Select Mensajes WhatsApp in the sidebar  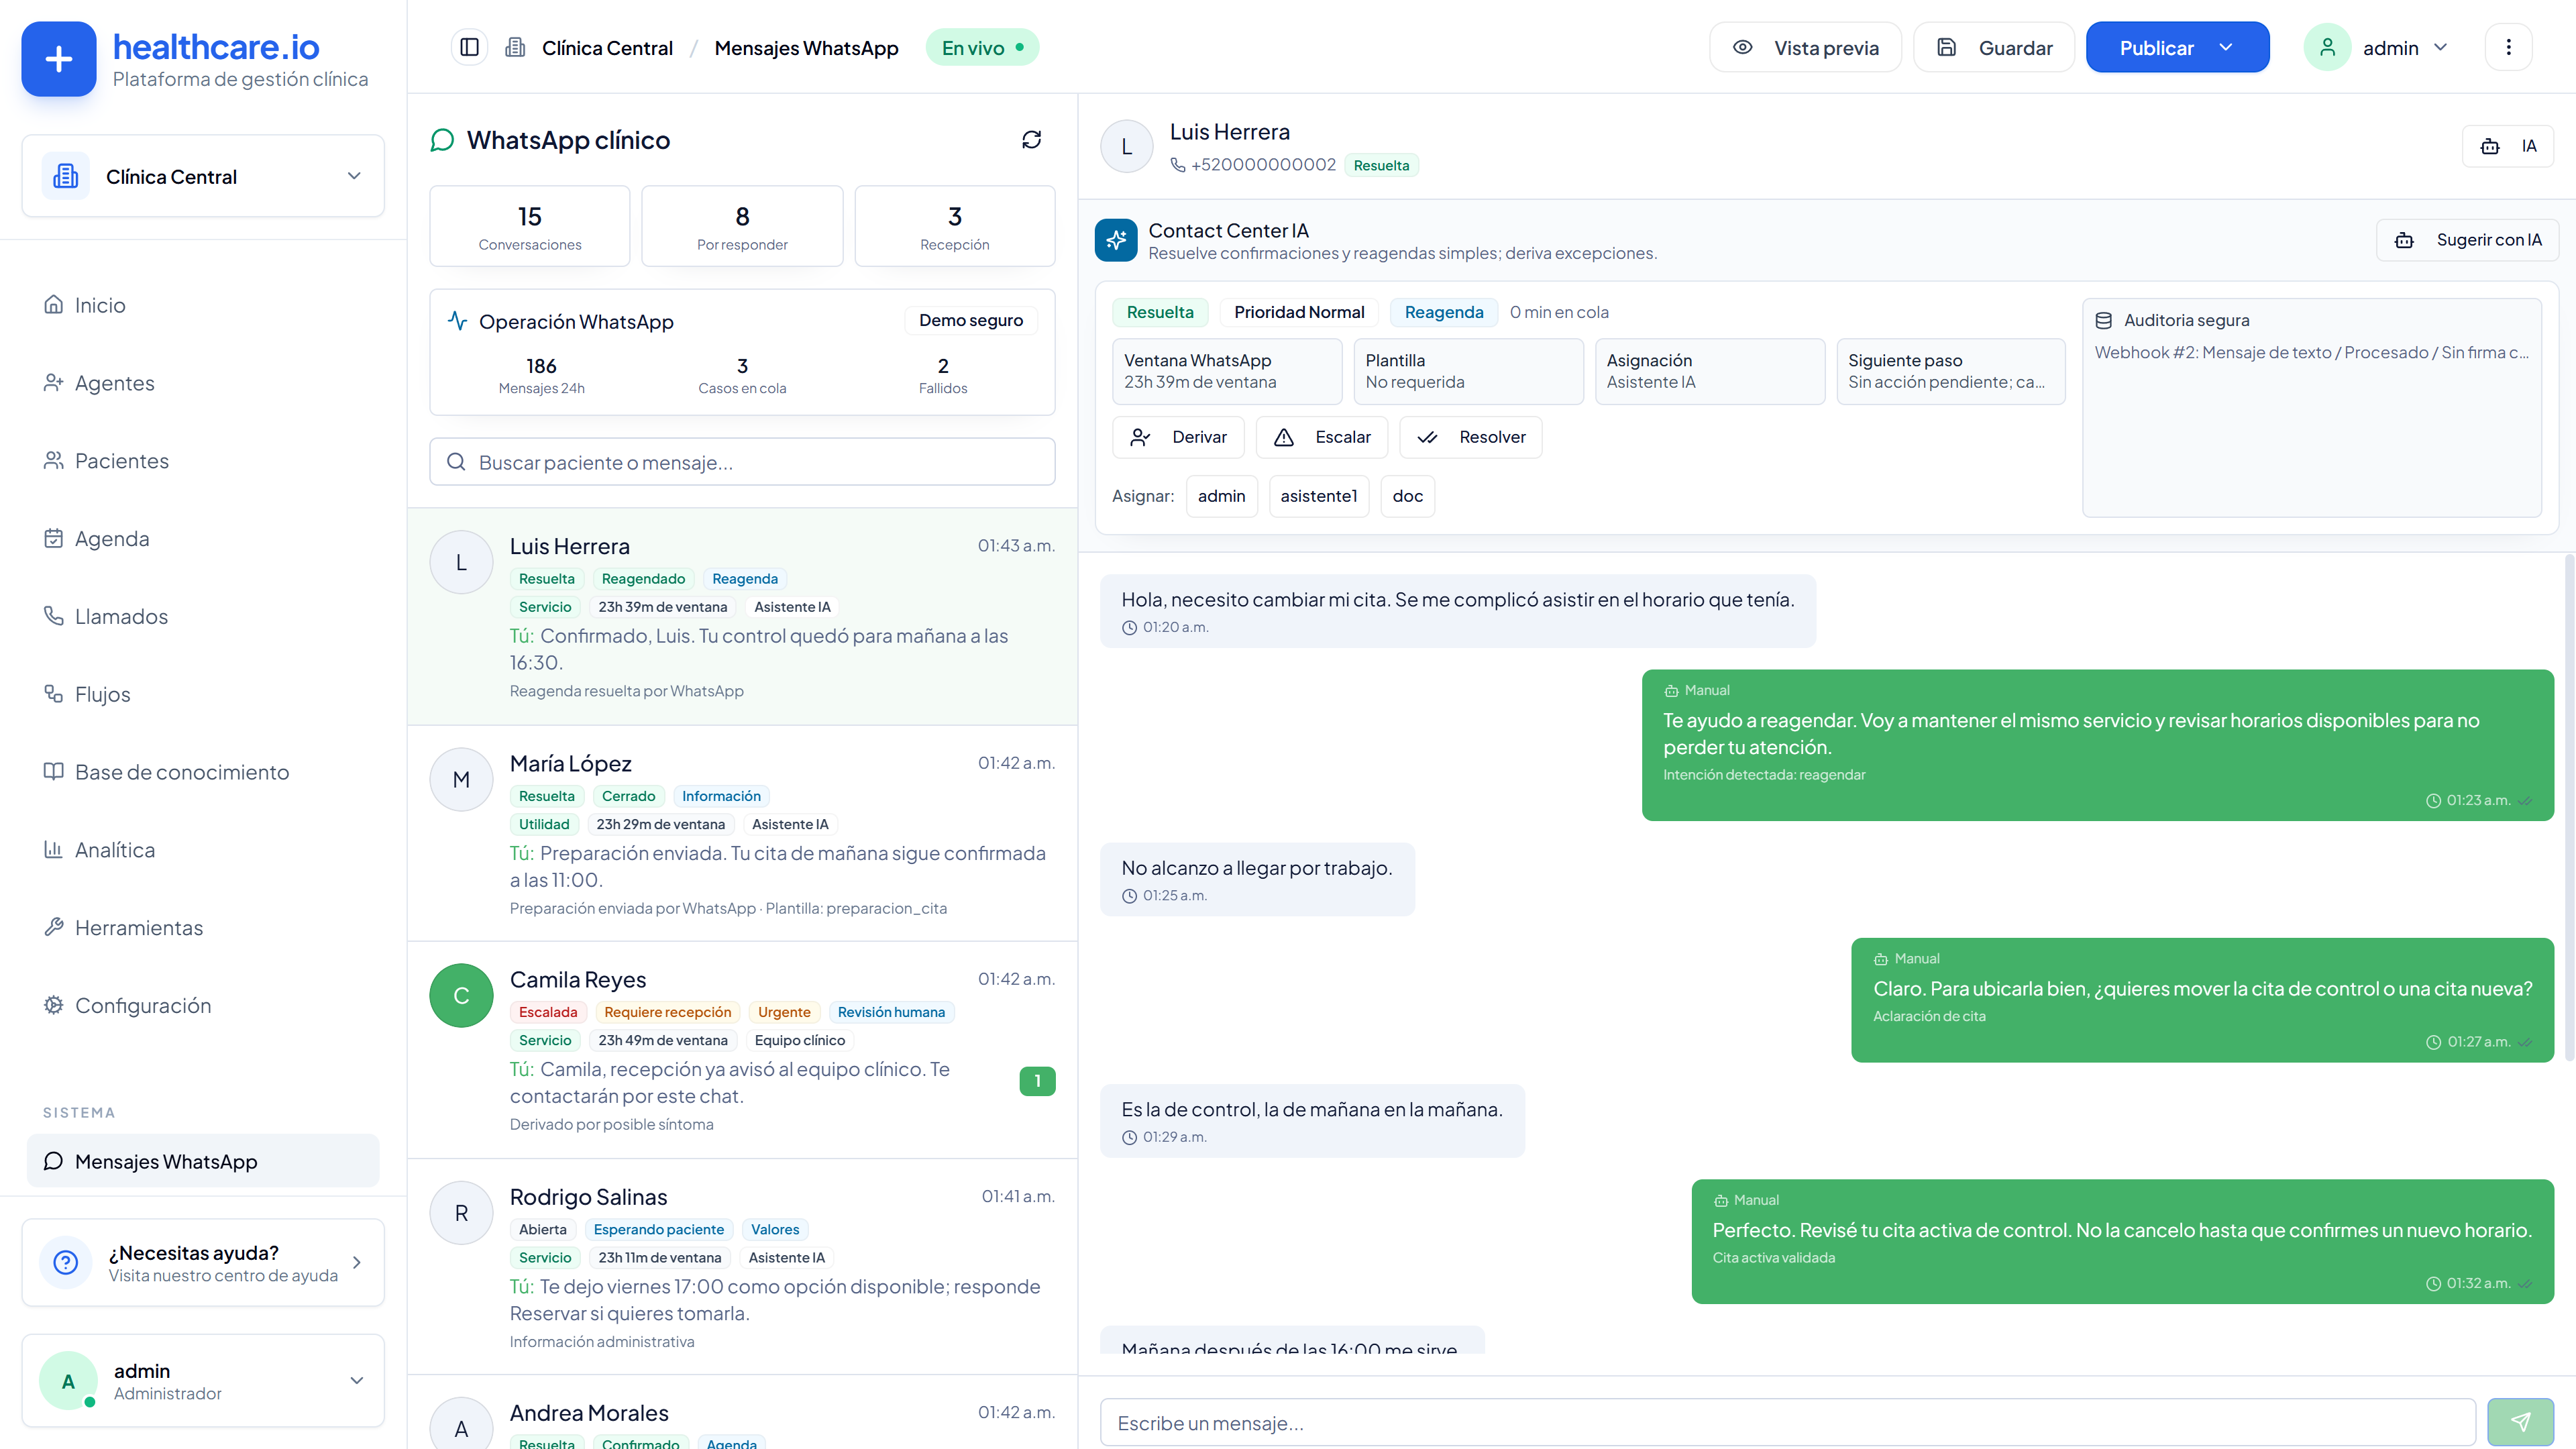[203, 1161]
